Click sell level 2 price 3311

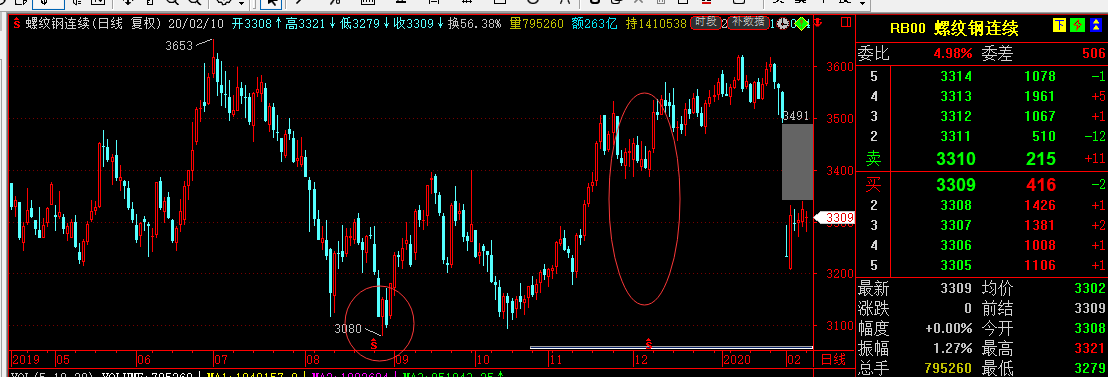tap(955, 136)
